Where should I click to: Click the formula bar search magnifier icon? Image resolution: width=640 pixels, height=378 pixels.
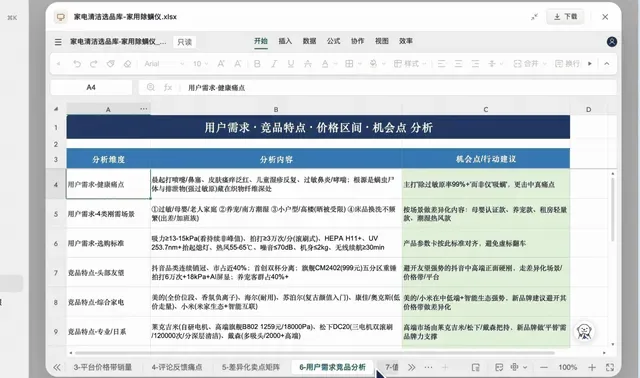(151, 87)
